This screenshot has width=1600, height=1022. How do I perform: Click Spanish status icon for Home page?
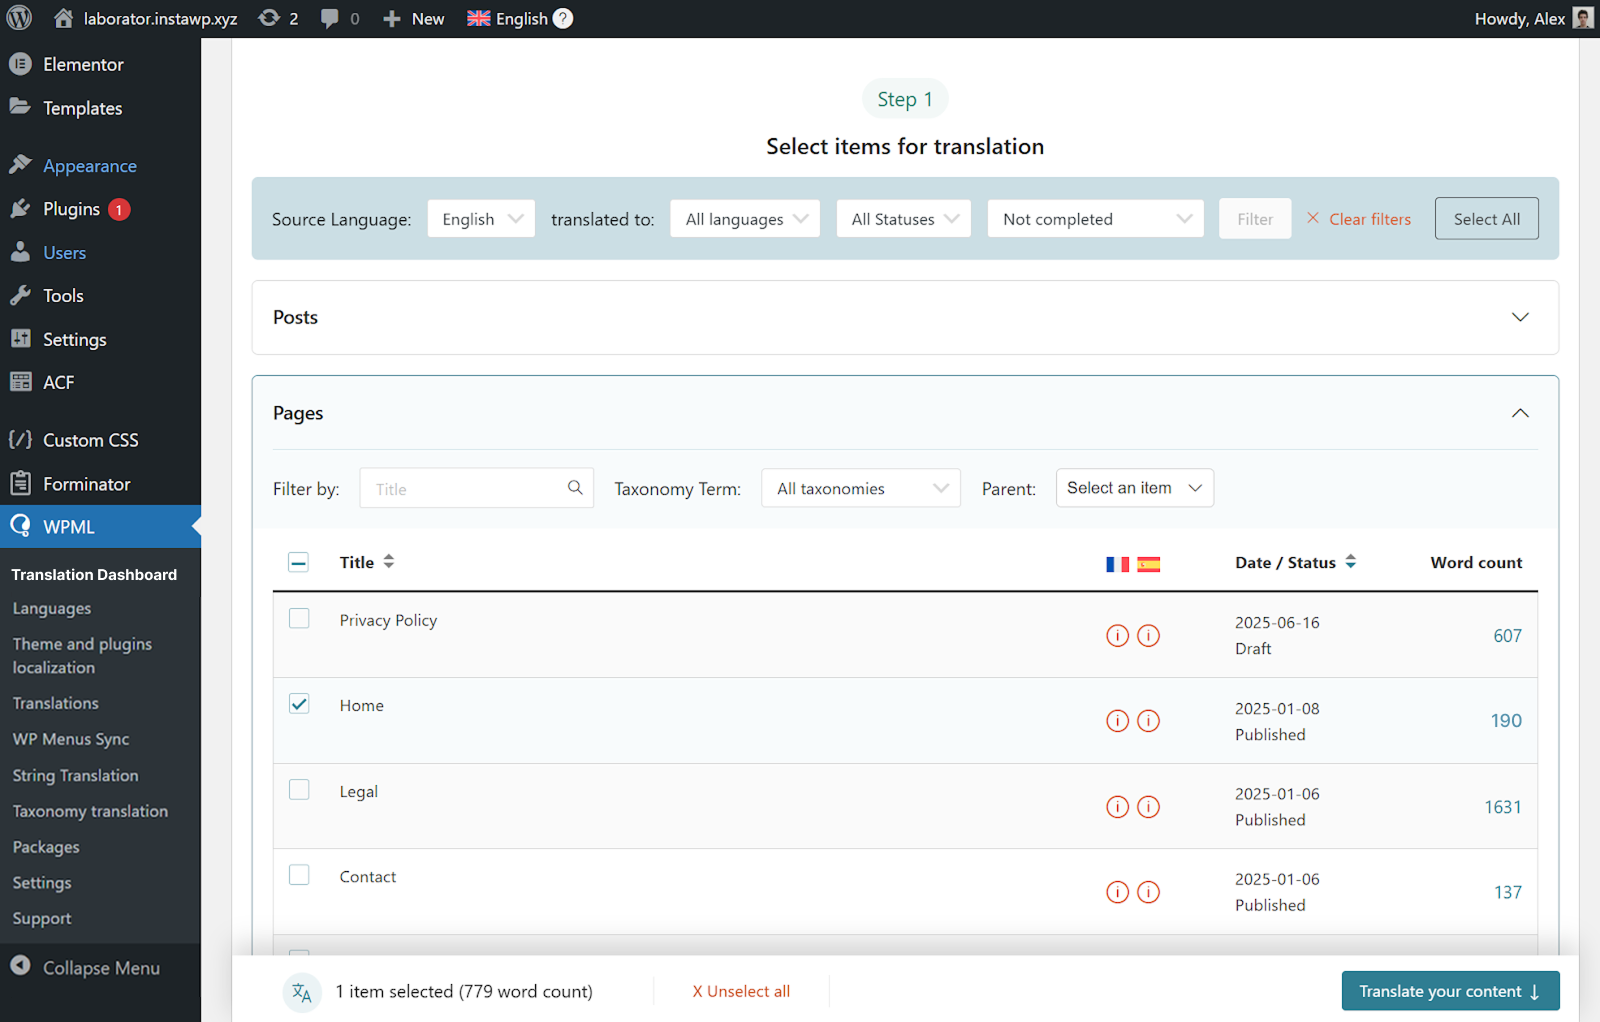(1149, 721)
